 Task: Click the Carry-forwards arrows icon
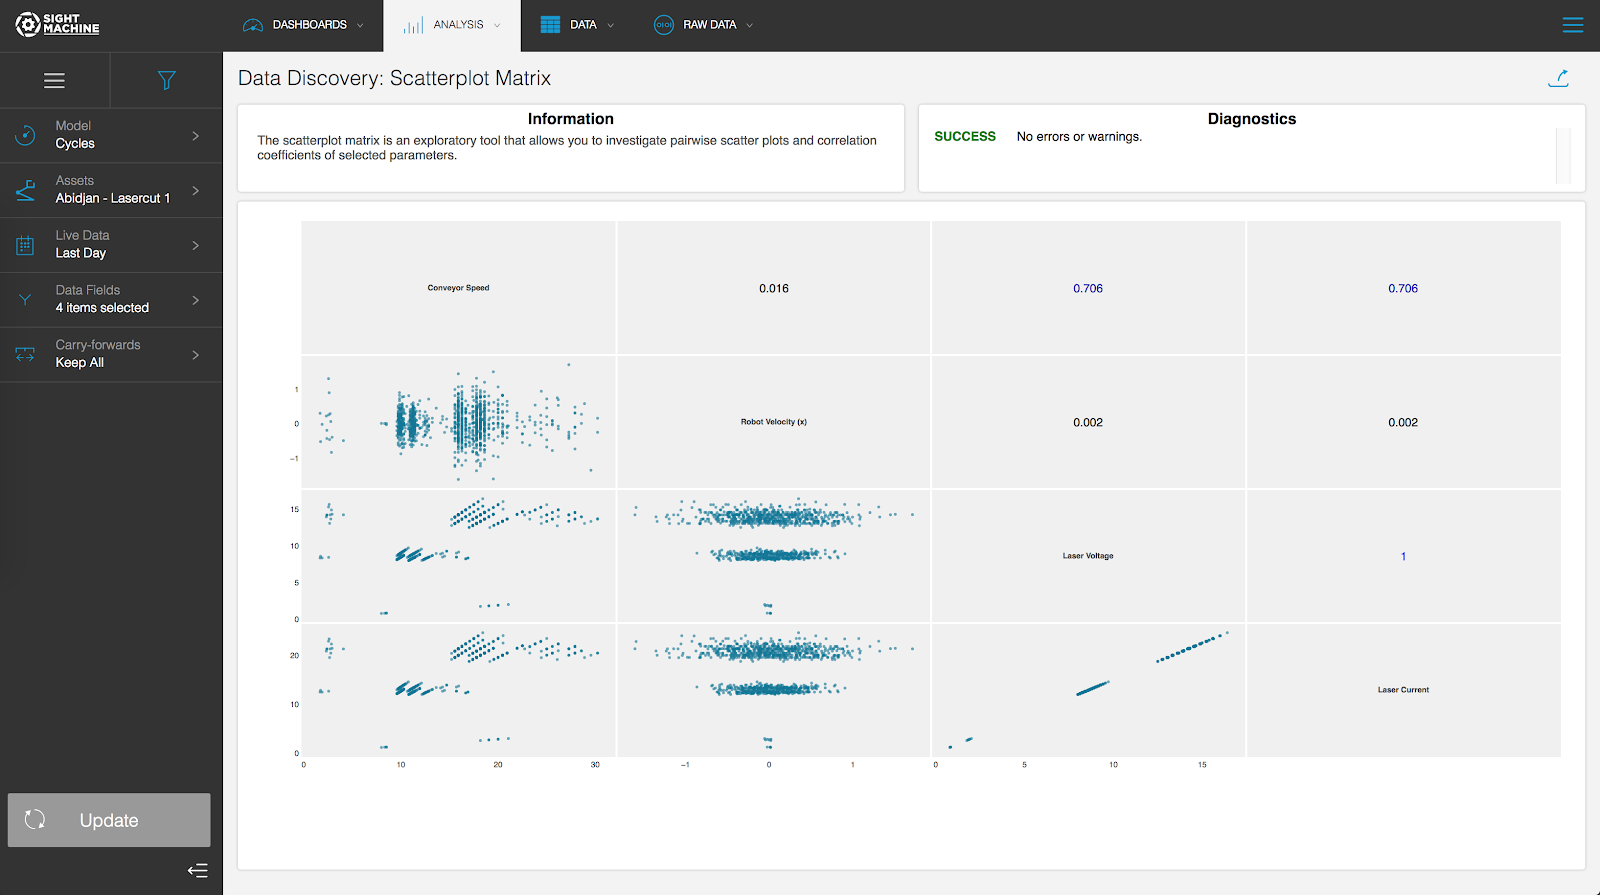tap(25, 355)
